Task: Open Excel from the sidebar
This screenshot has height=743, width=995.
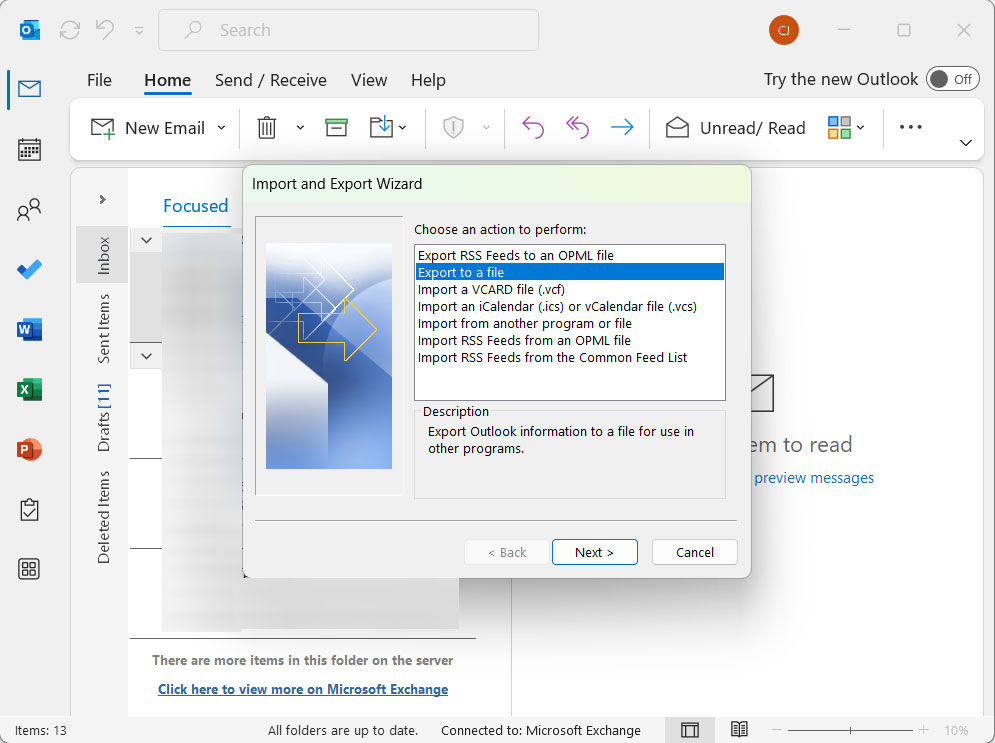Action: (x=29, y=389)
